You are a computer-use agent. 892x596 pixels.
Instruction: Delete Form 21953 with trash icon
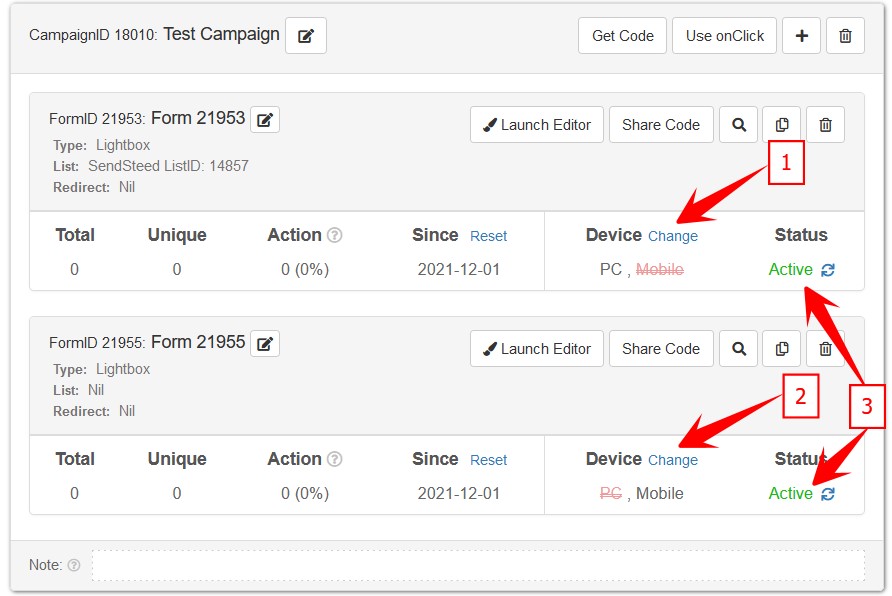tap(825, 125)
